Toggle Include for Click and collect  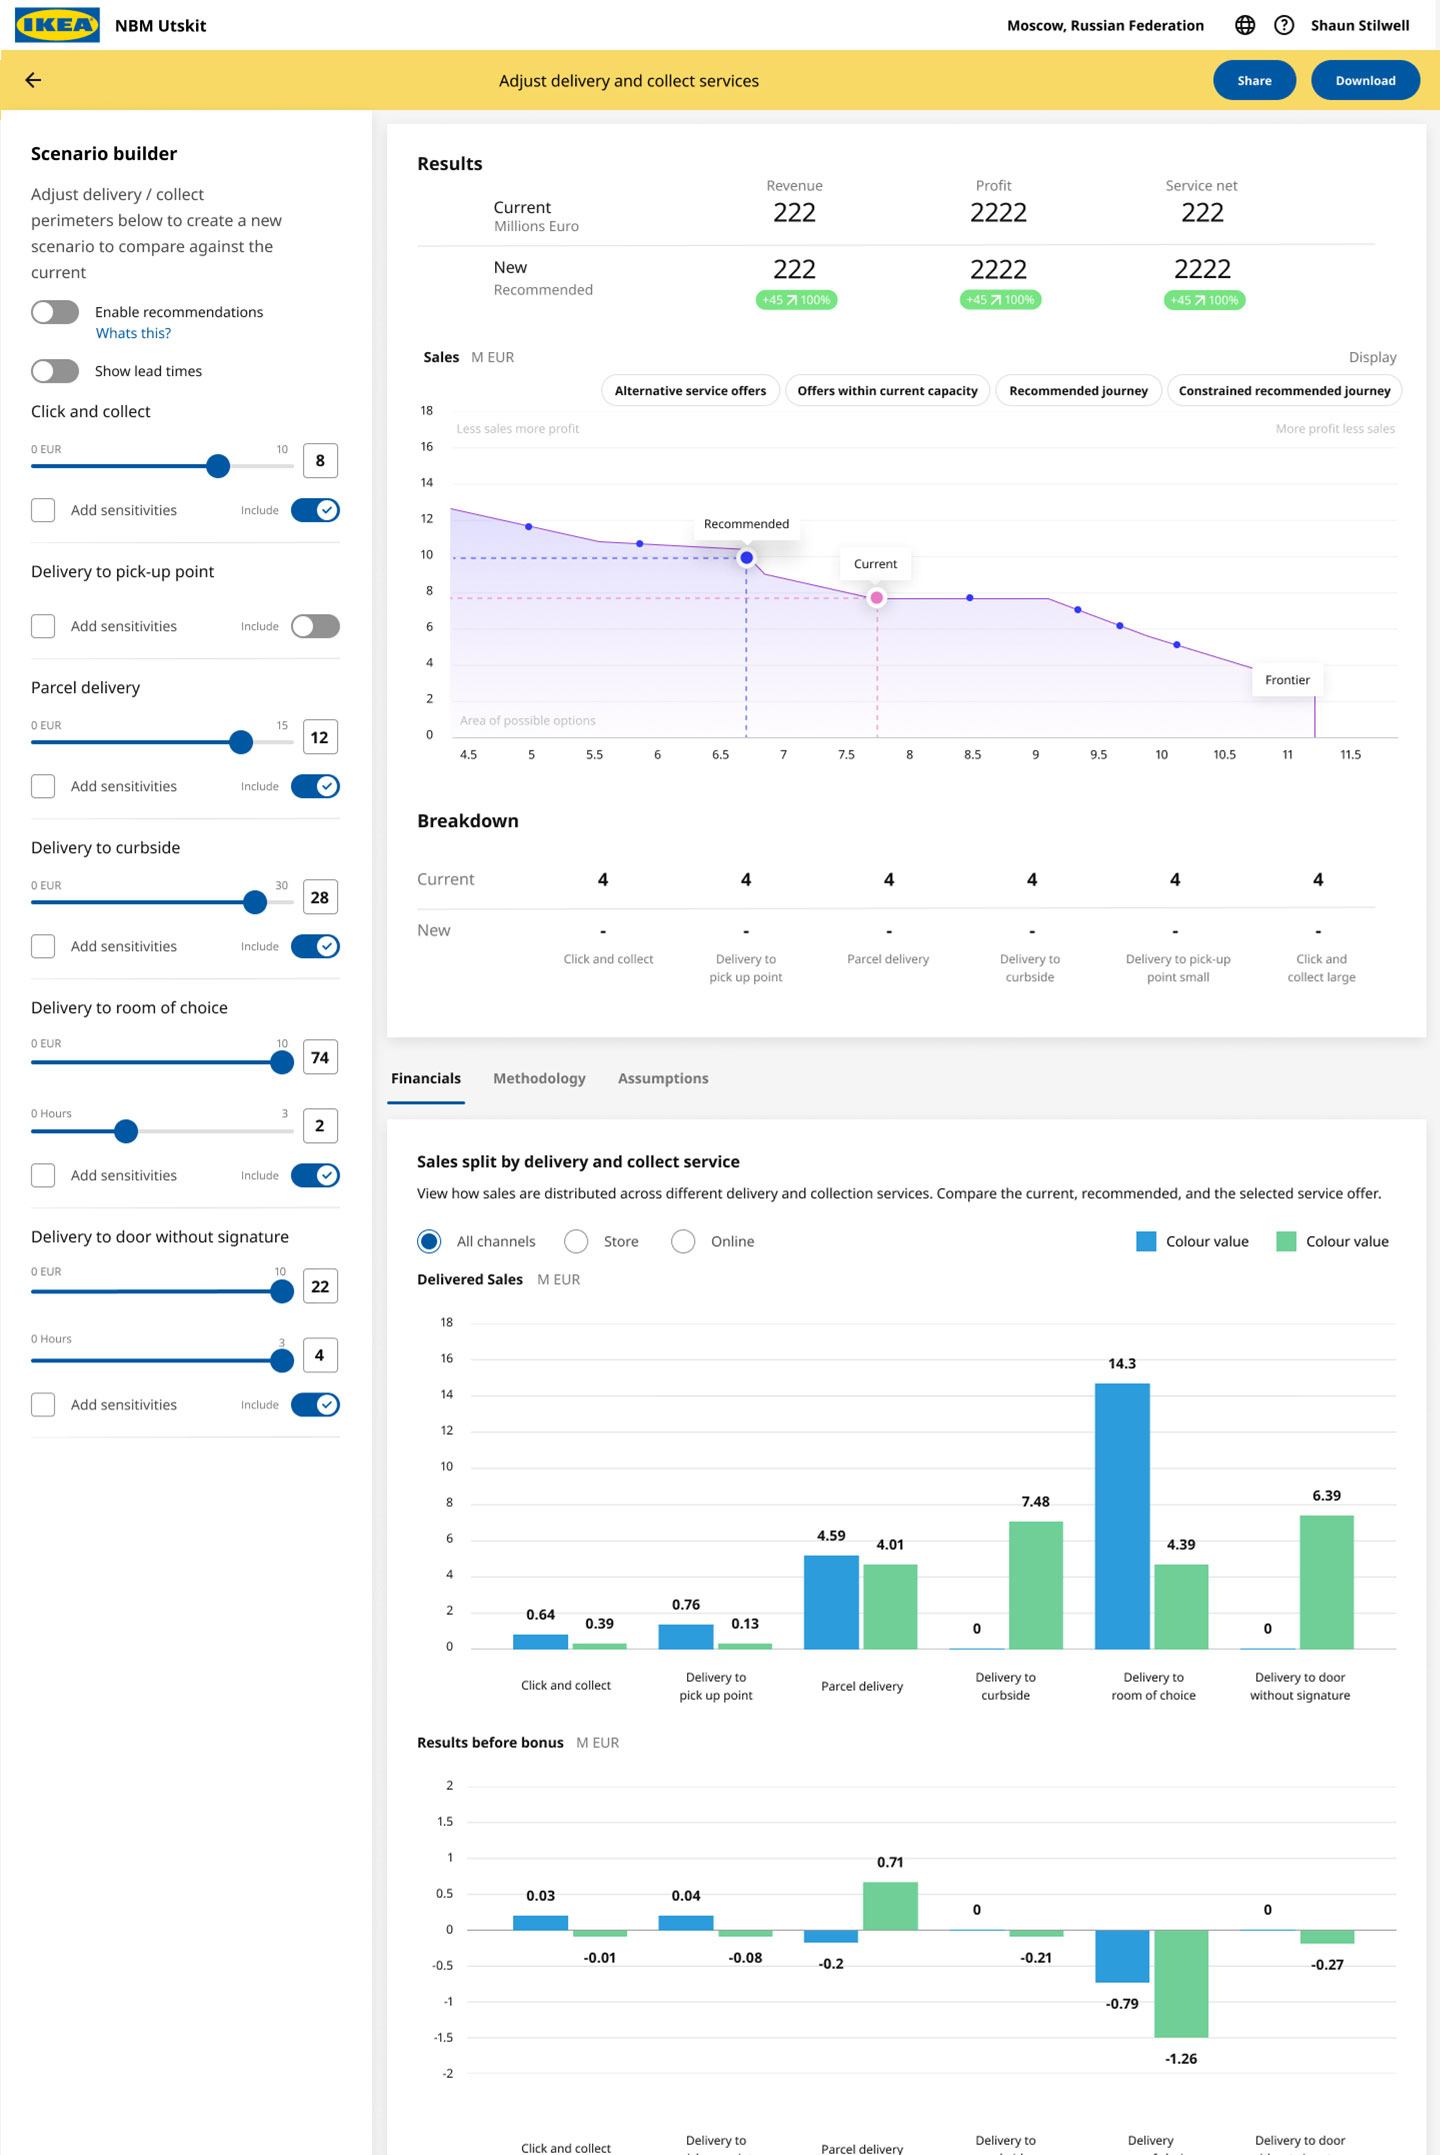pos(315,510)
